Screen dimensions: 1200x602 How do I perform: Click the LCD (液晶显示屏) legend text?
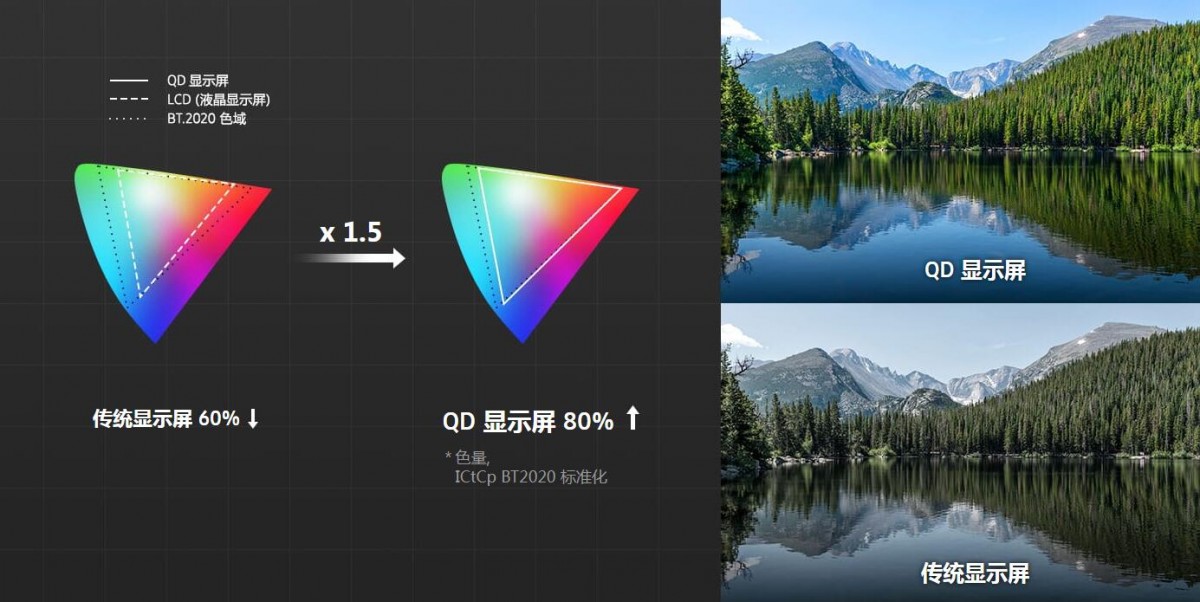click(219, 100)
